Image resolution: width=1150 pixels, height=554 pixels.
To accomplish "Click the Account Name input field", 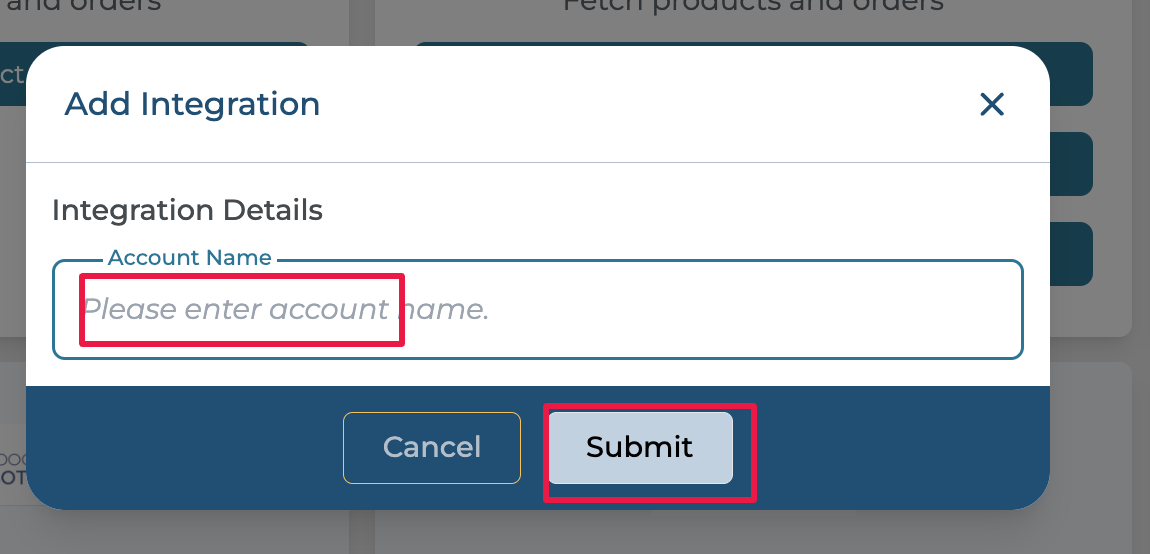I will point(700,310).
